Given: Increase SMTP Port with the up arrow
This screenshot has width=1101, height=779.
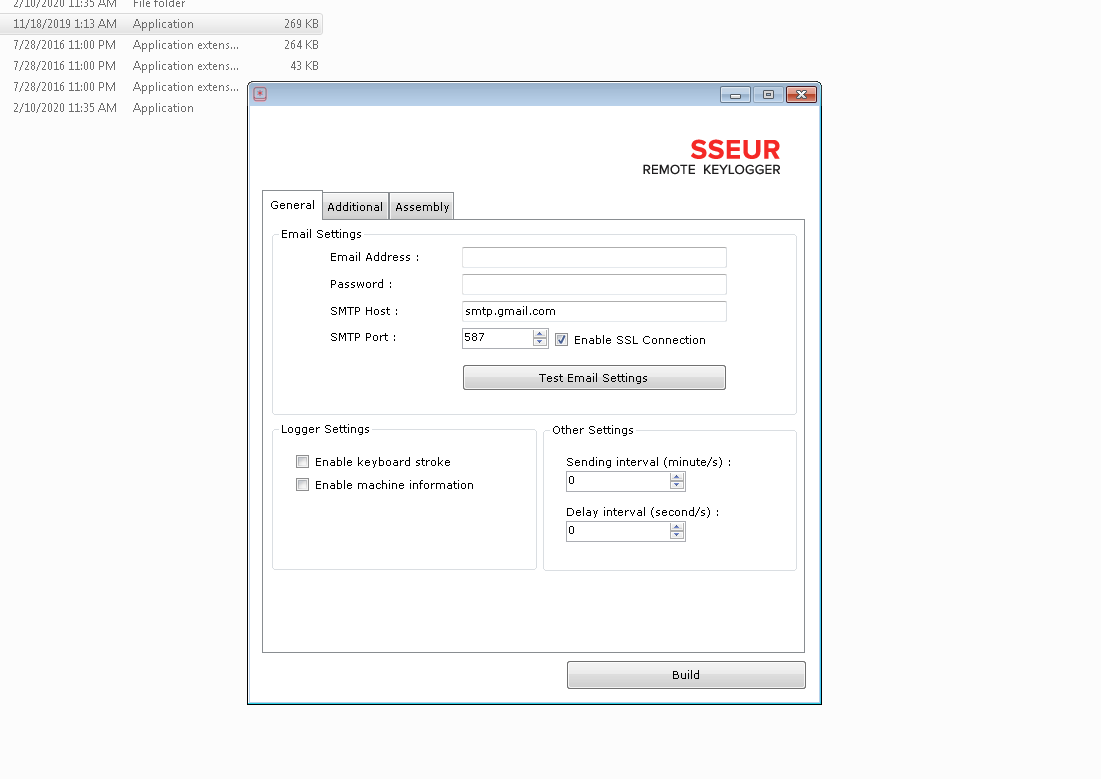Looking at the screenshot, I should click(x=540, y=334).
